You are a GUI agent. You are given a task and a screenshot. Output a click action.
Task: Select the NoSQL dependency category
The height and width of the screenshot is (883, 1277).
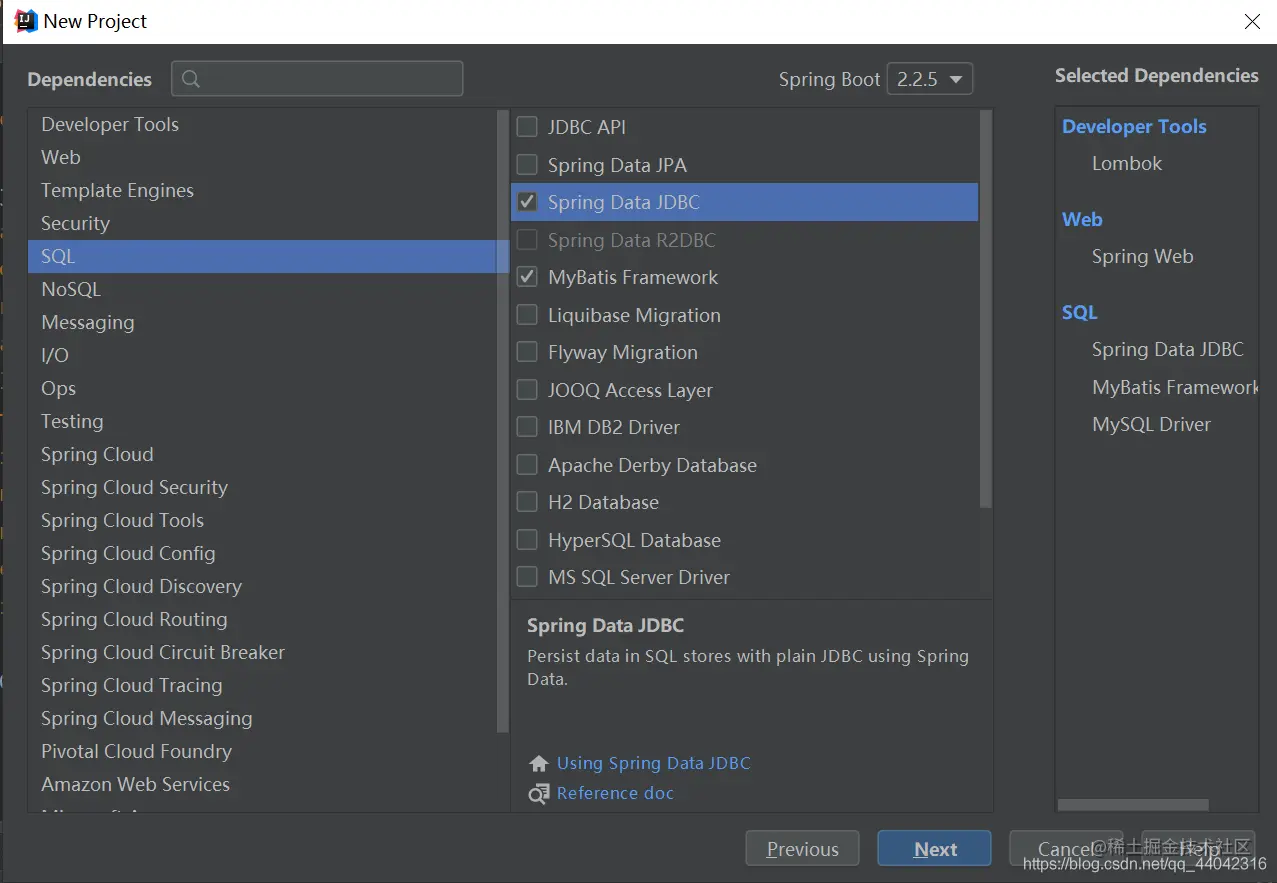tap(71, 289)
